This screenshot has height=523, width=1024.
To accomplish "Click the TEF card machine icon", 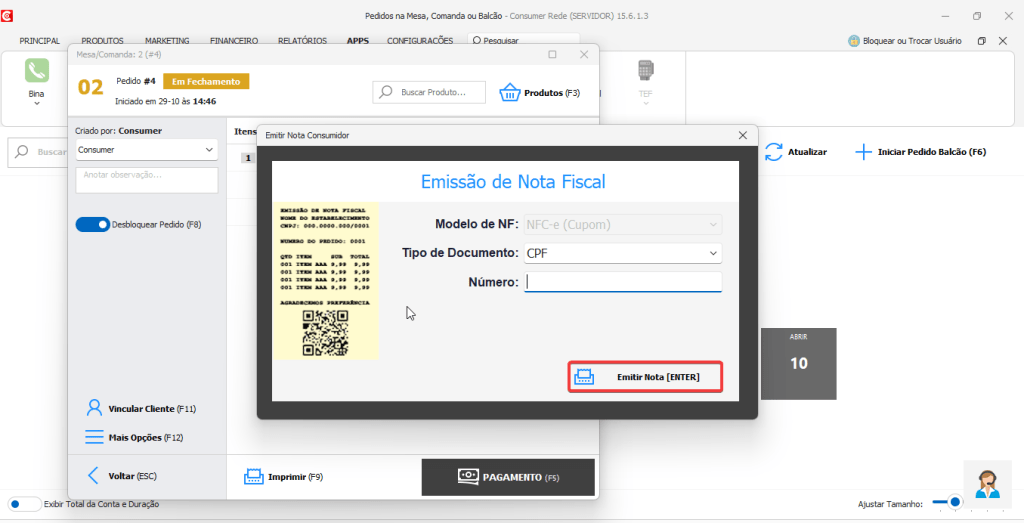I will pos(646,72).
